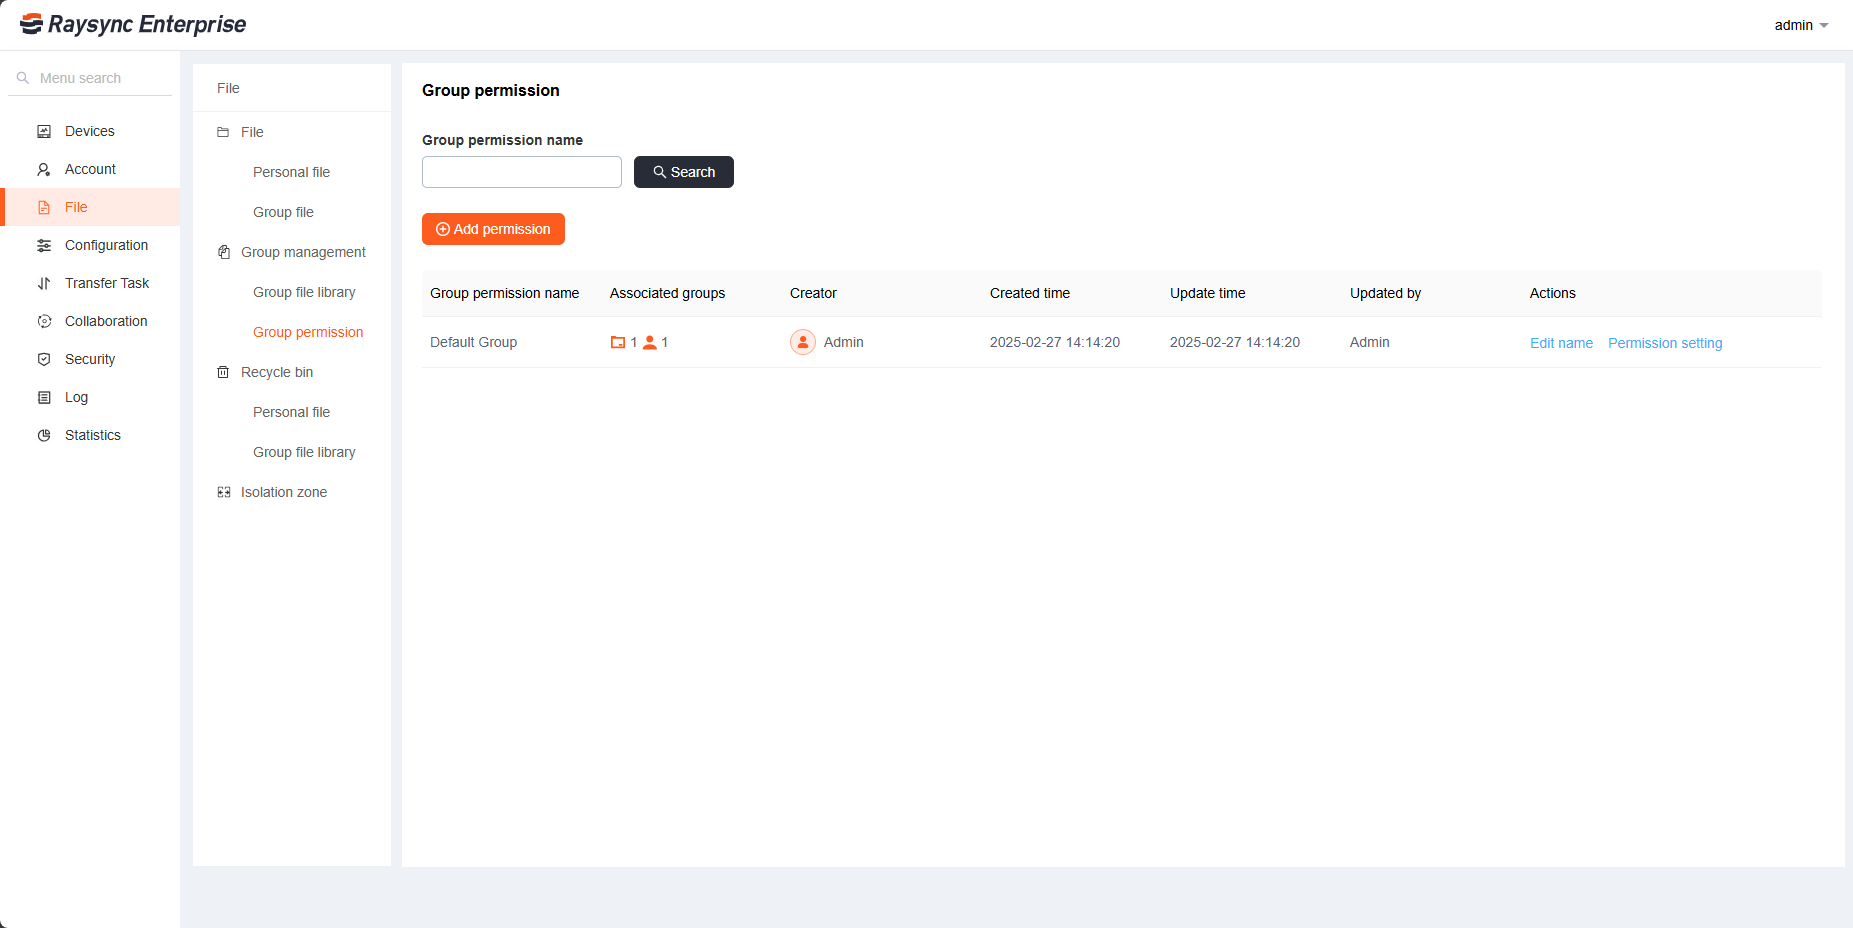Click the Default Group name cell
The width and height of the screenshot is (1853, 928).
tap(473, 342)
